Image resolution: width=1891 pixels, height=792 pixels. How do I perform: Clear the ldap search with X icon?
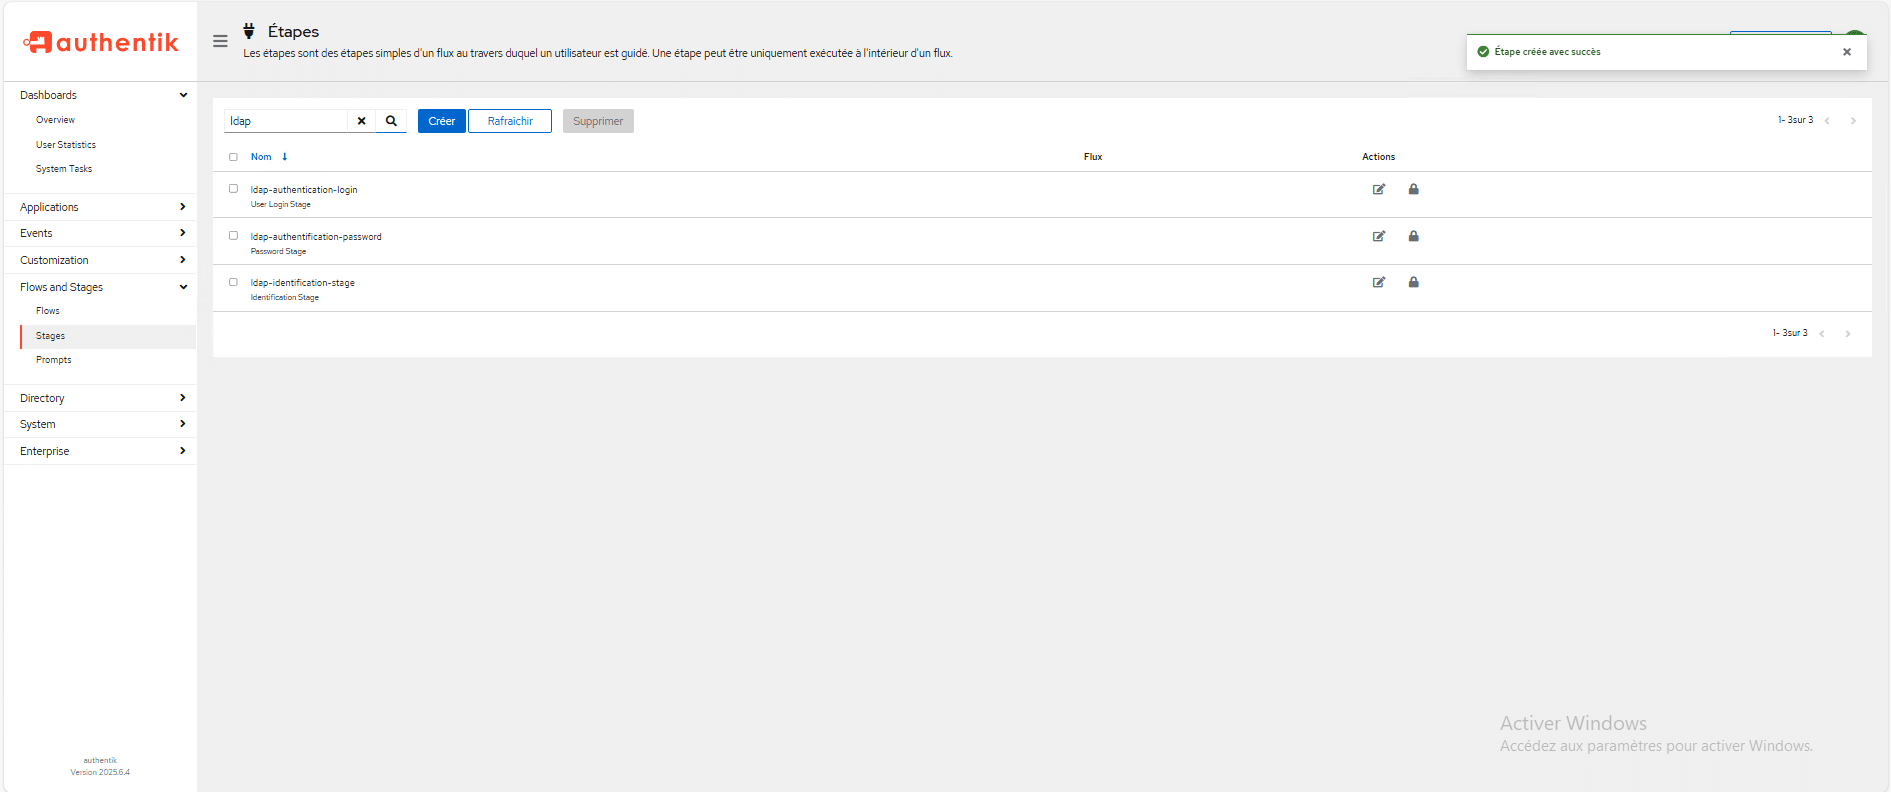[361, 121]
